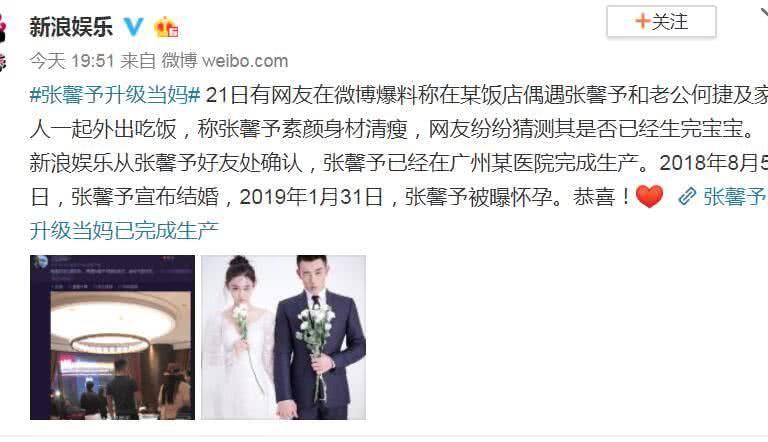
Task: Open article link 升级当妈已完成生产
Action: [124, 230]
